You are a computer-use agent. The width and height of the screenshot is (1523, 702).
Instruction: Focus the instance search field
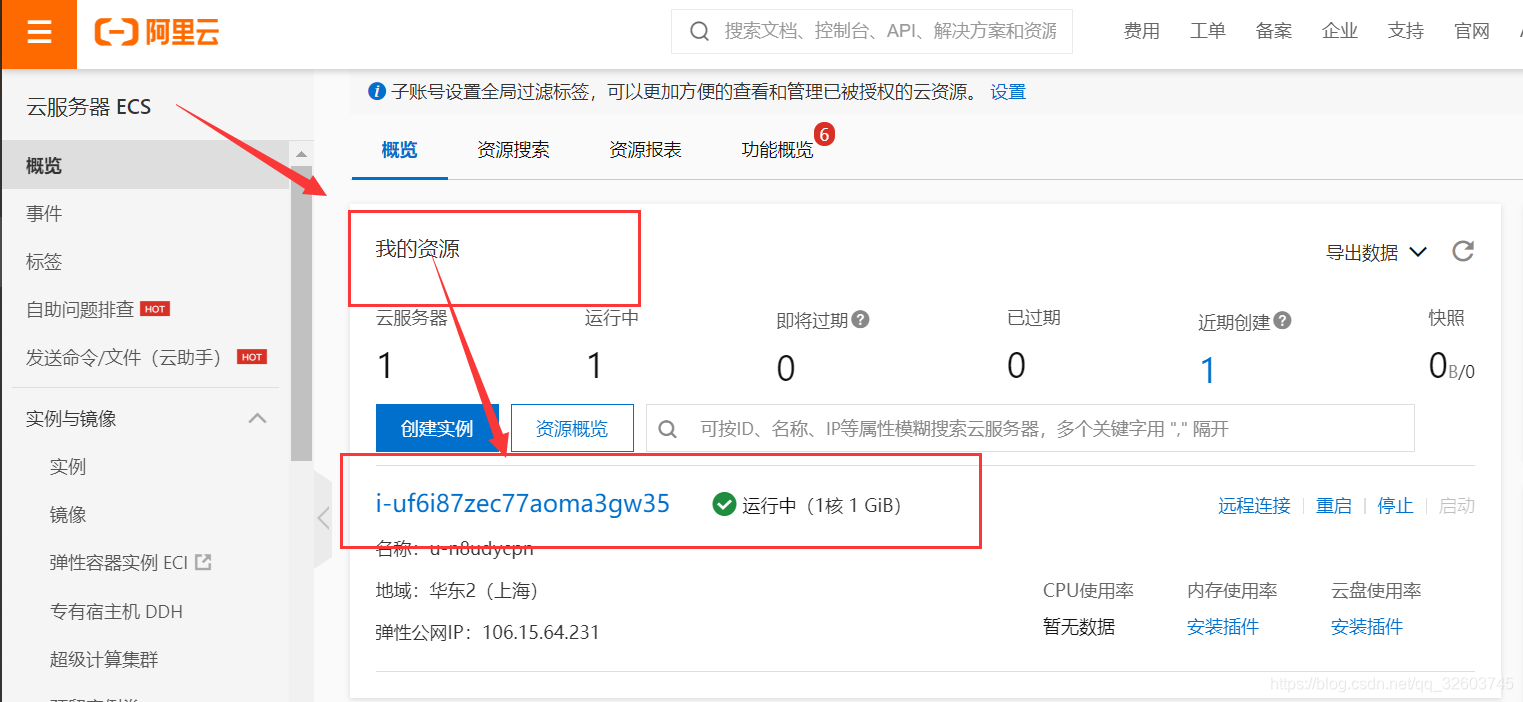click(x=1030, y=429)
